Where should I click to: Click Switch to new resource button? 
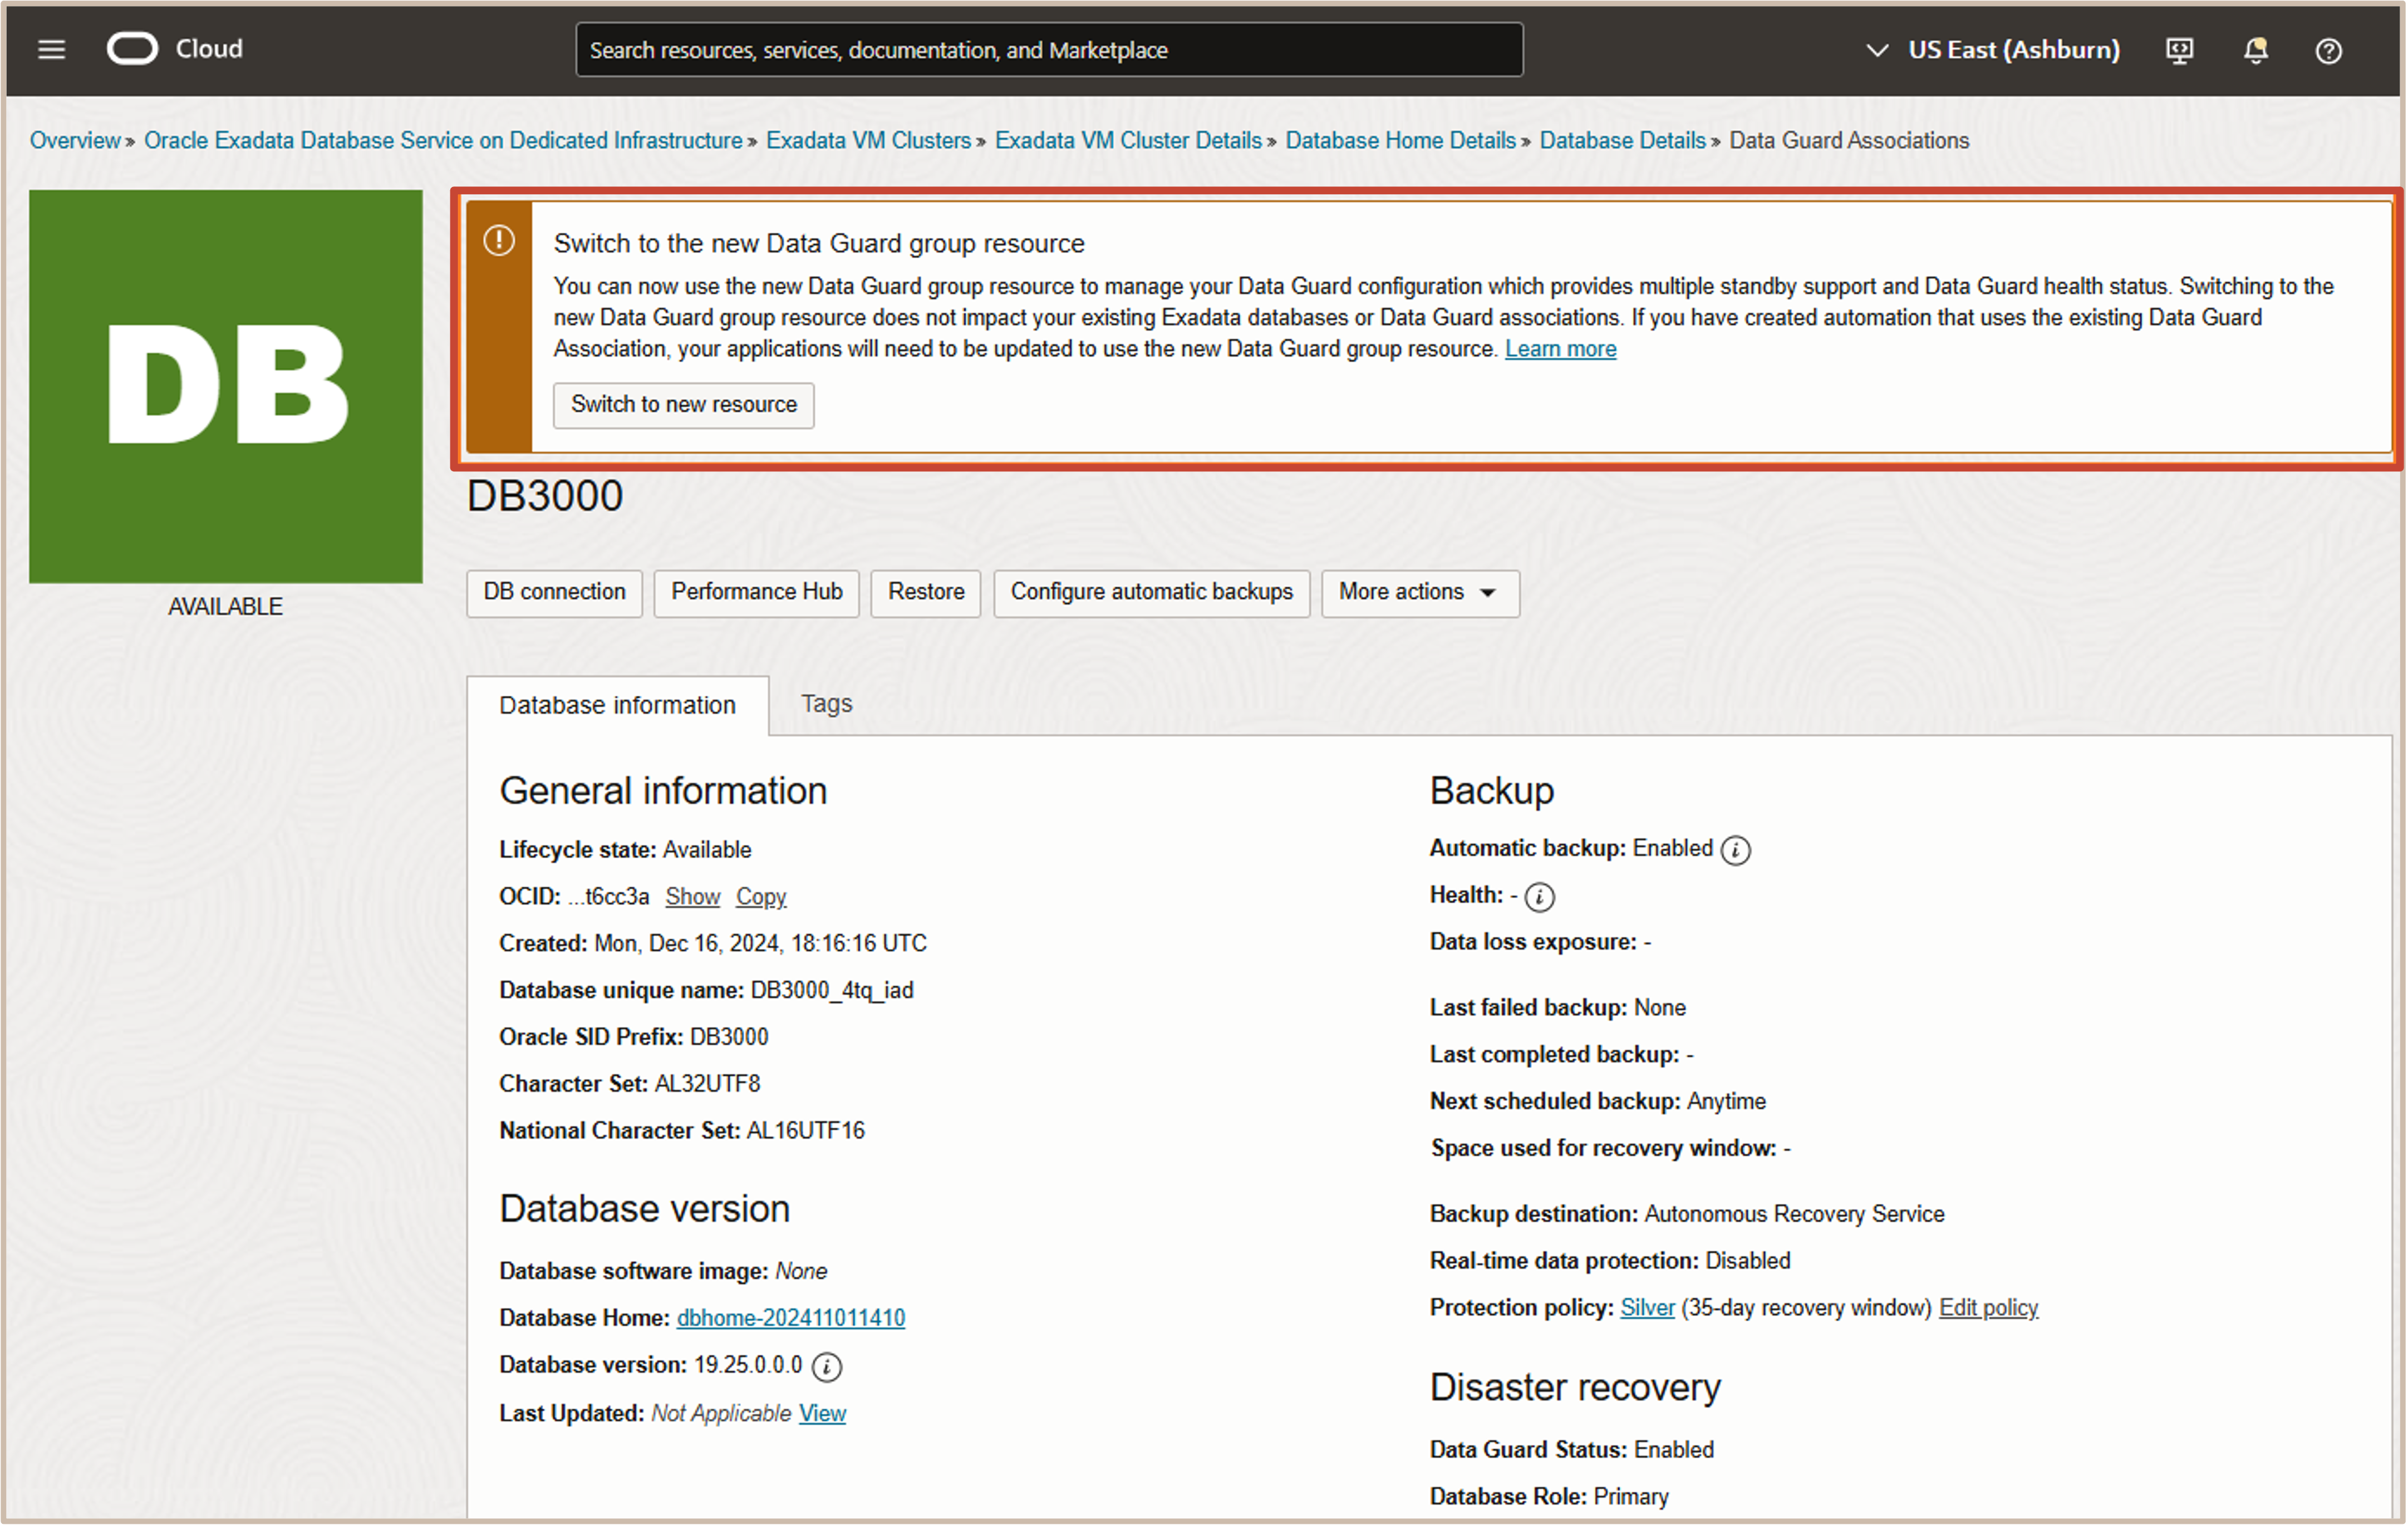[x=683, y=405]
